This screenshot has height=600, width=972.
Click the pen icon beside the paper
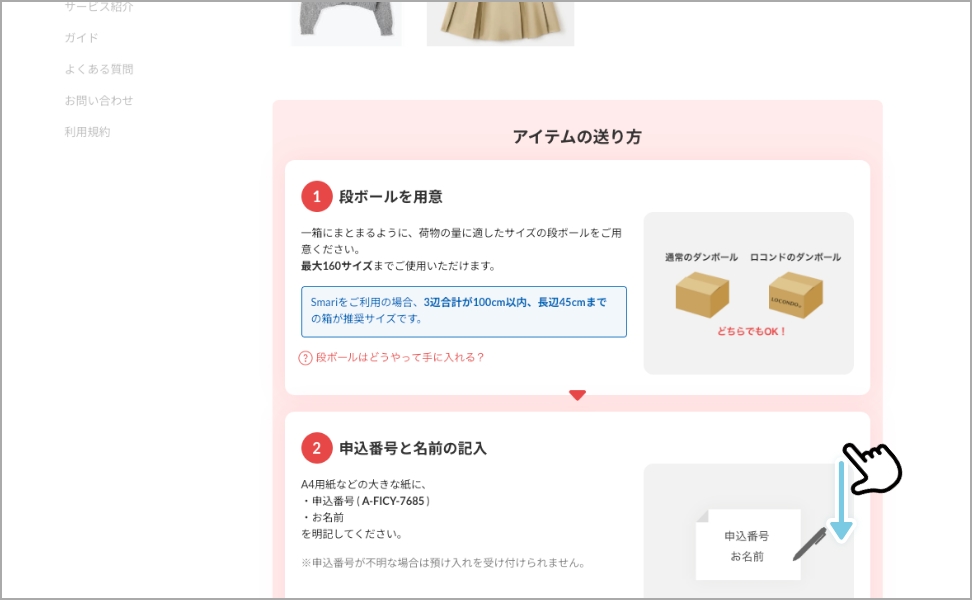click(810, 544)
